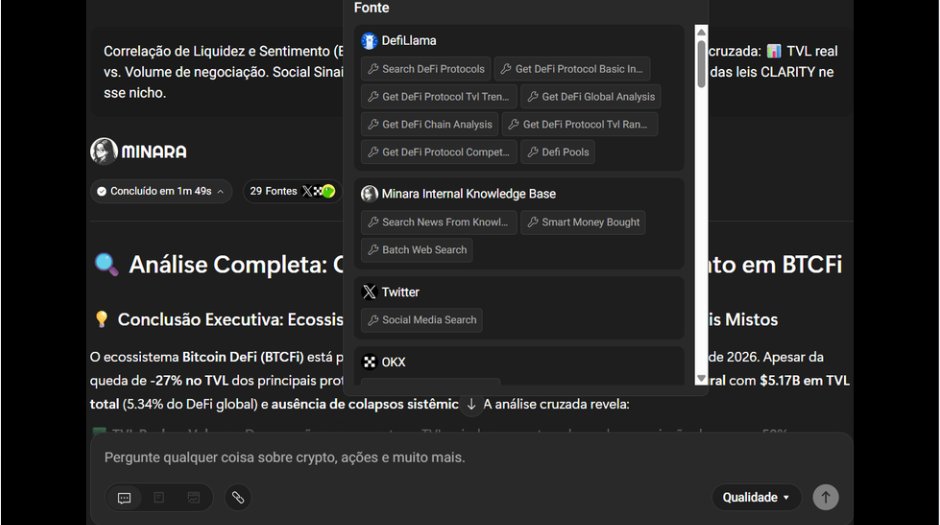Click the green check icon beside Concluído
The image size is (940, 525).
coord(101,191)
